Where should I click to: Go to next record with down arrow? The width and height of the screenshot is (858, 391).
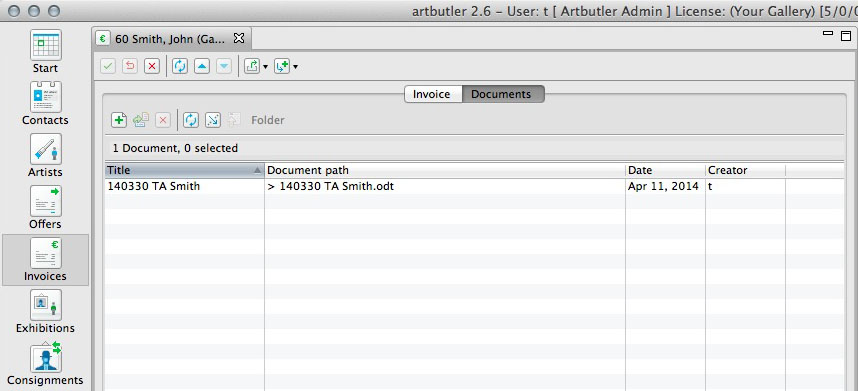[x=224, y=67]
